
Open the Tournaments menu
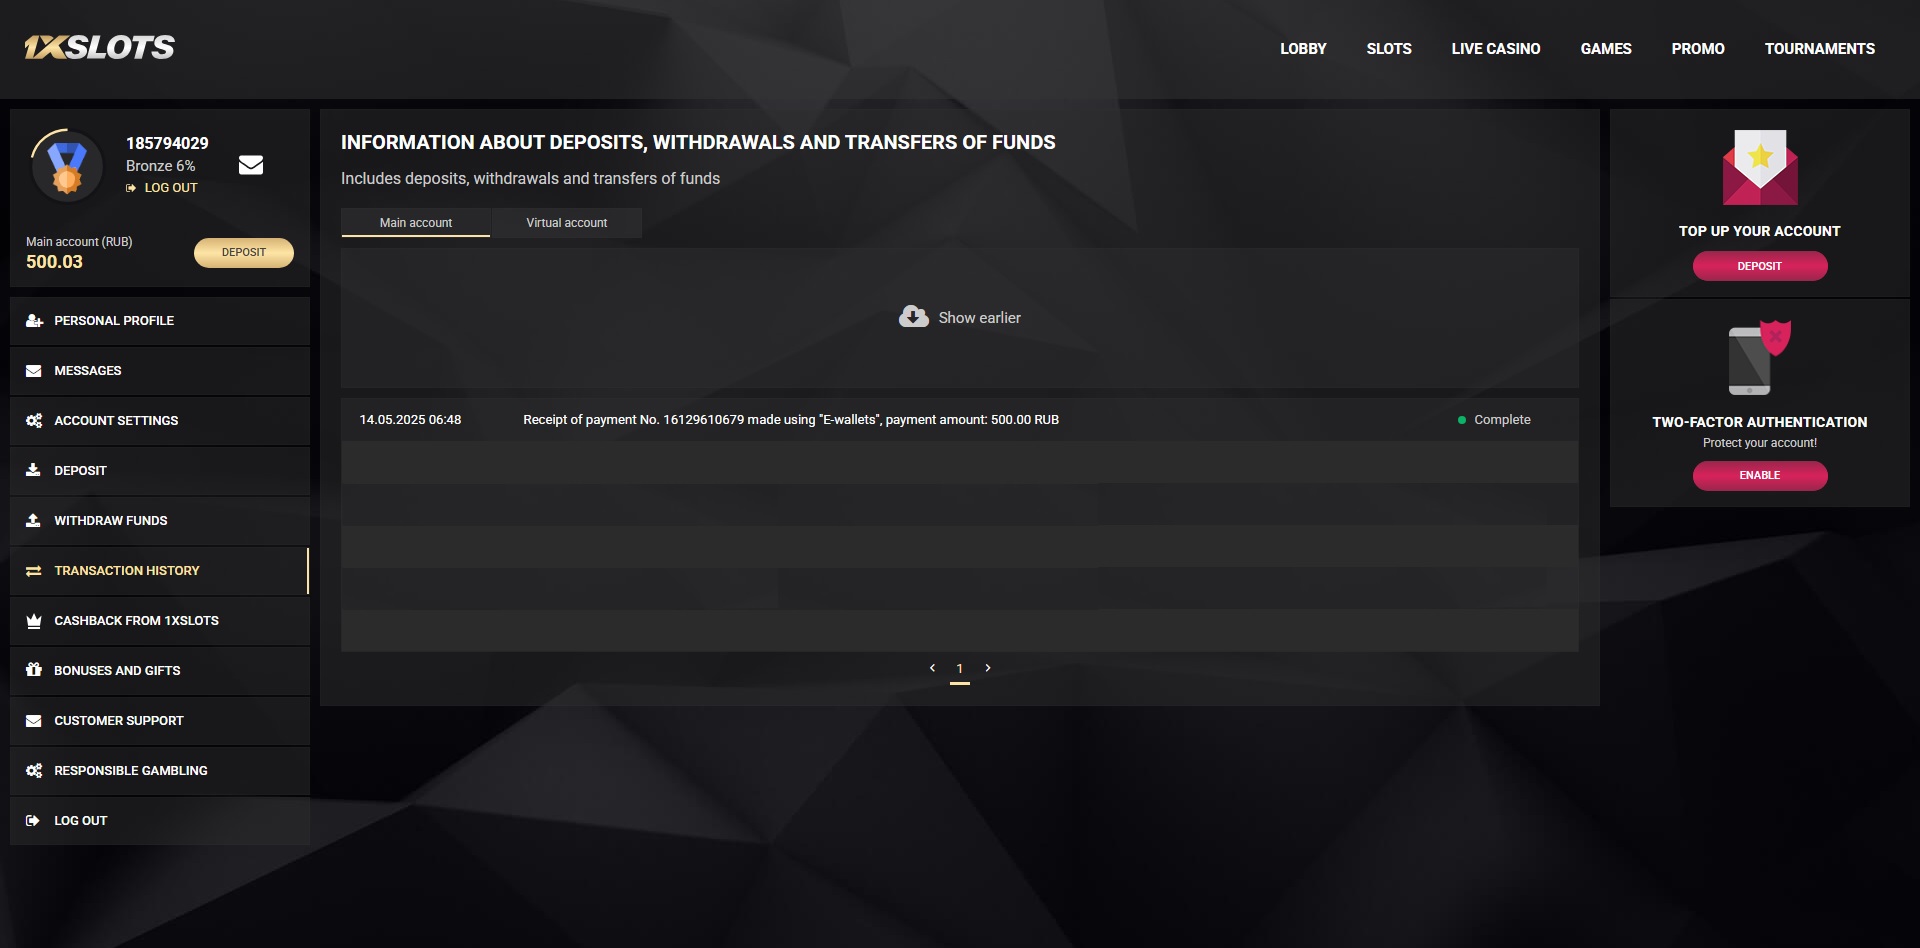click(x=1820, y=49)
